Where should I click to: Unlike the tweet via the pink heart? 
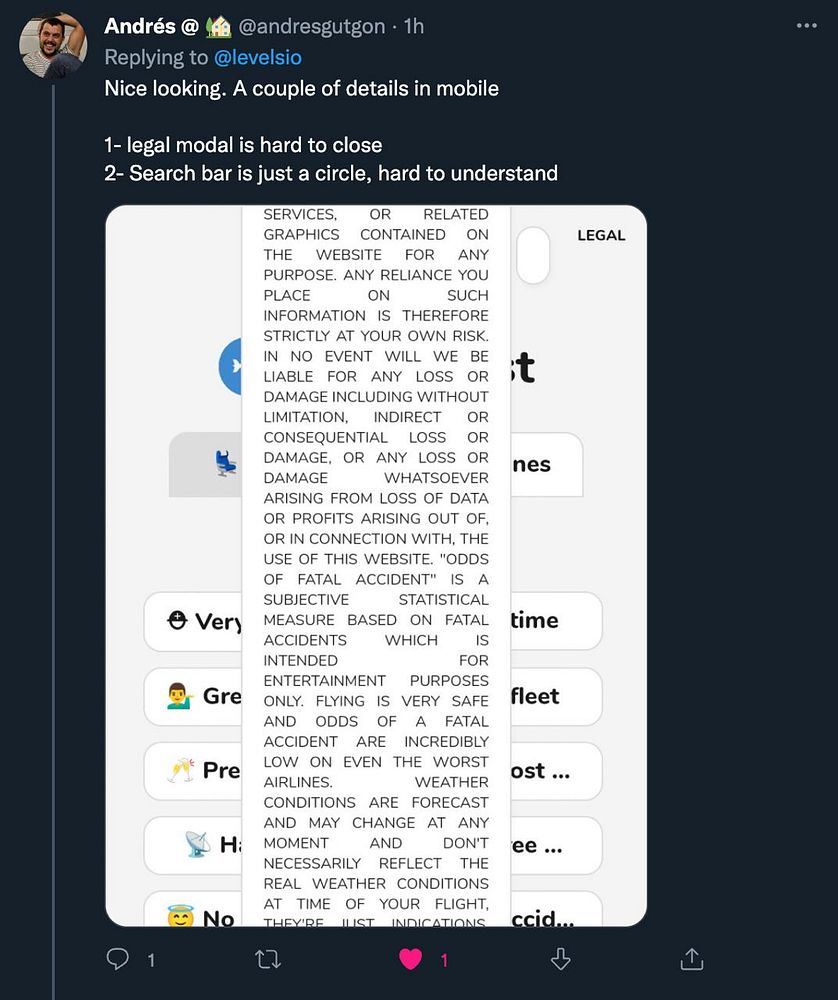coord(411,959)
